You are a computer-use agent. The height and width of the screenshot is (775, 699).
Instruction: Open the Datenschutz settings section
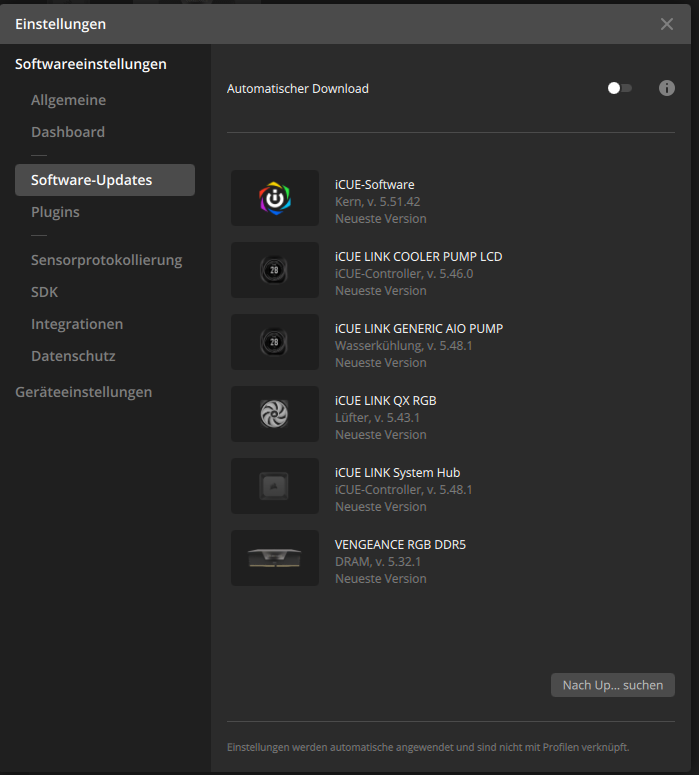tap(73, 356)
